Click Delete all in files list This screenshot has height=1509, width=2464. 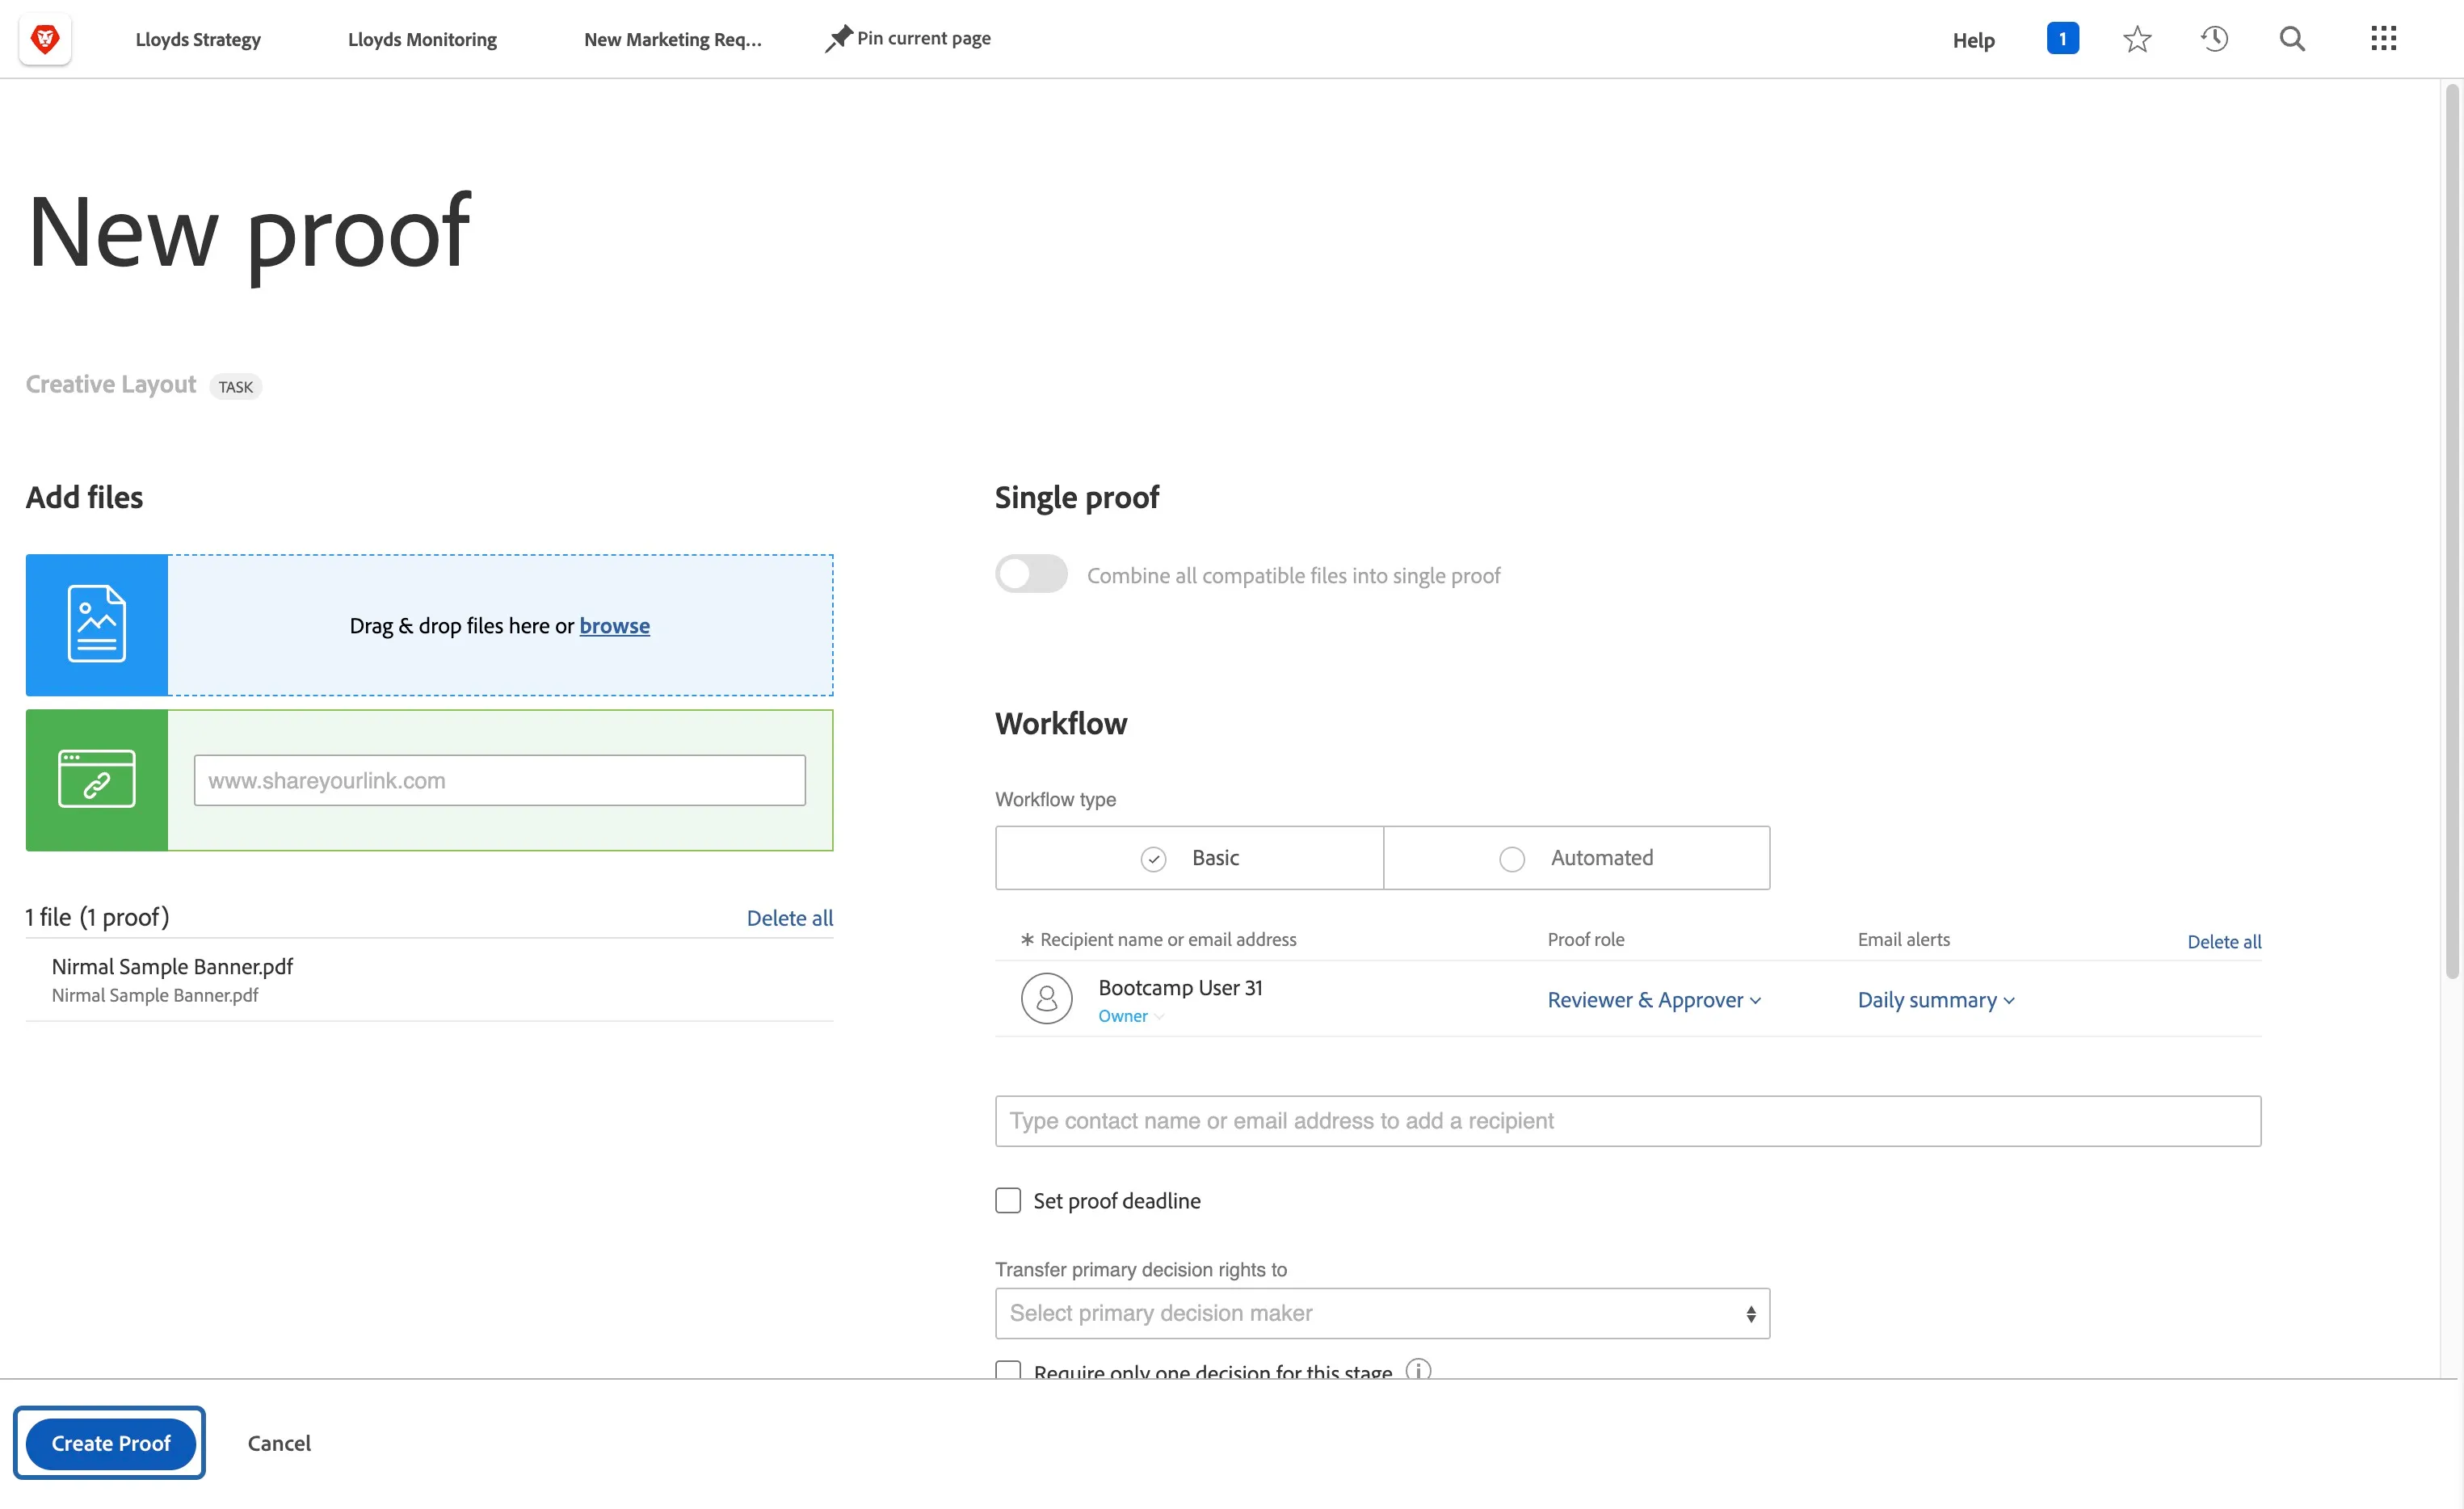pyautogui.click(x=789, y=918)
